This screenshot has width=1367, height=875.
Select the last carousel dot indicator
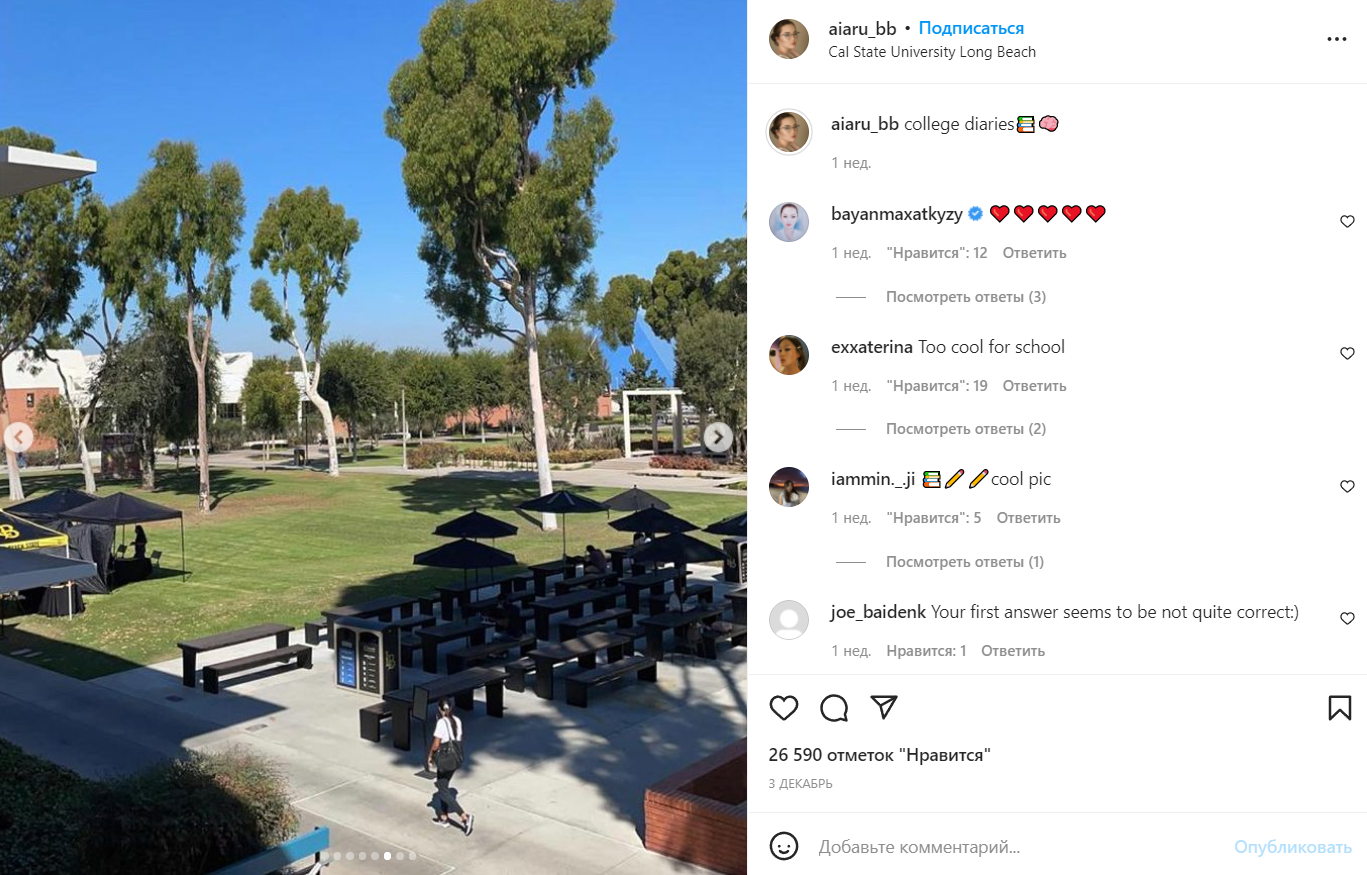[x=411, y=856]
